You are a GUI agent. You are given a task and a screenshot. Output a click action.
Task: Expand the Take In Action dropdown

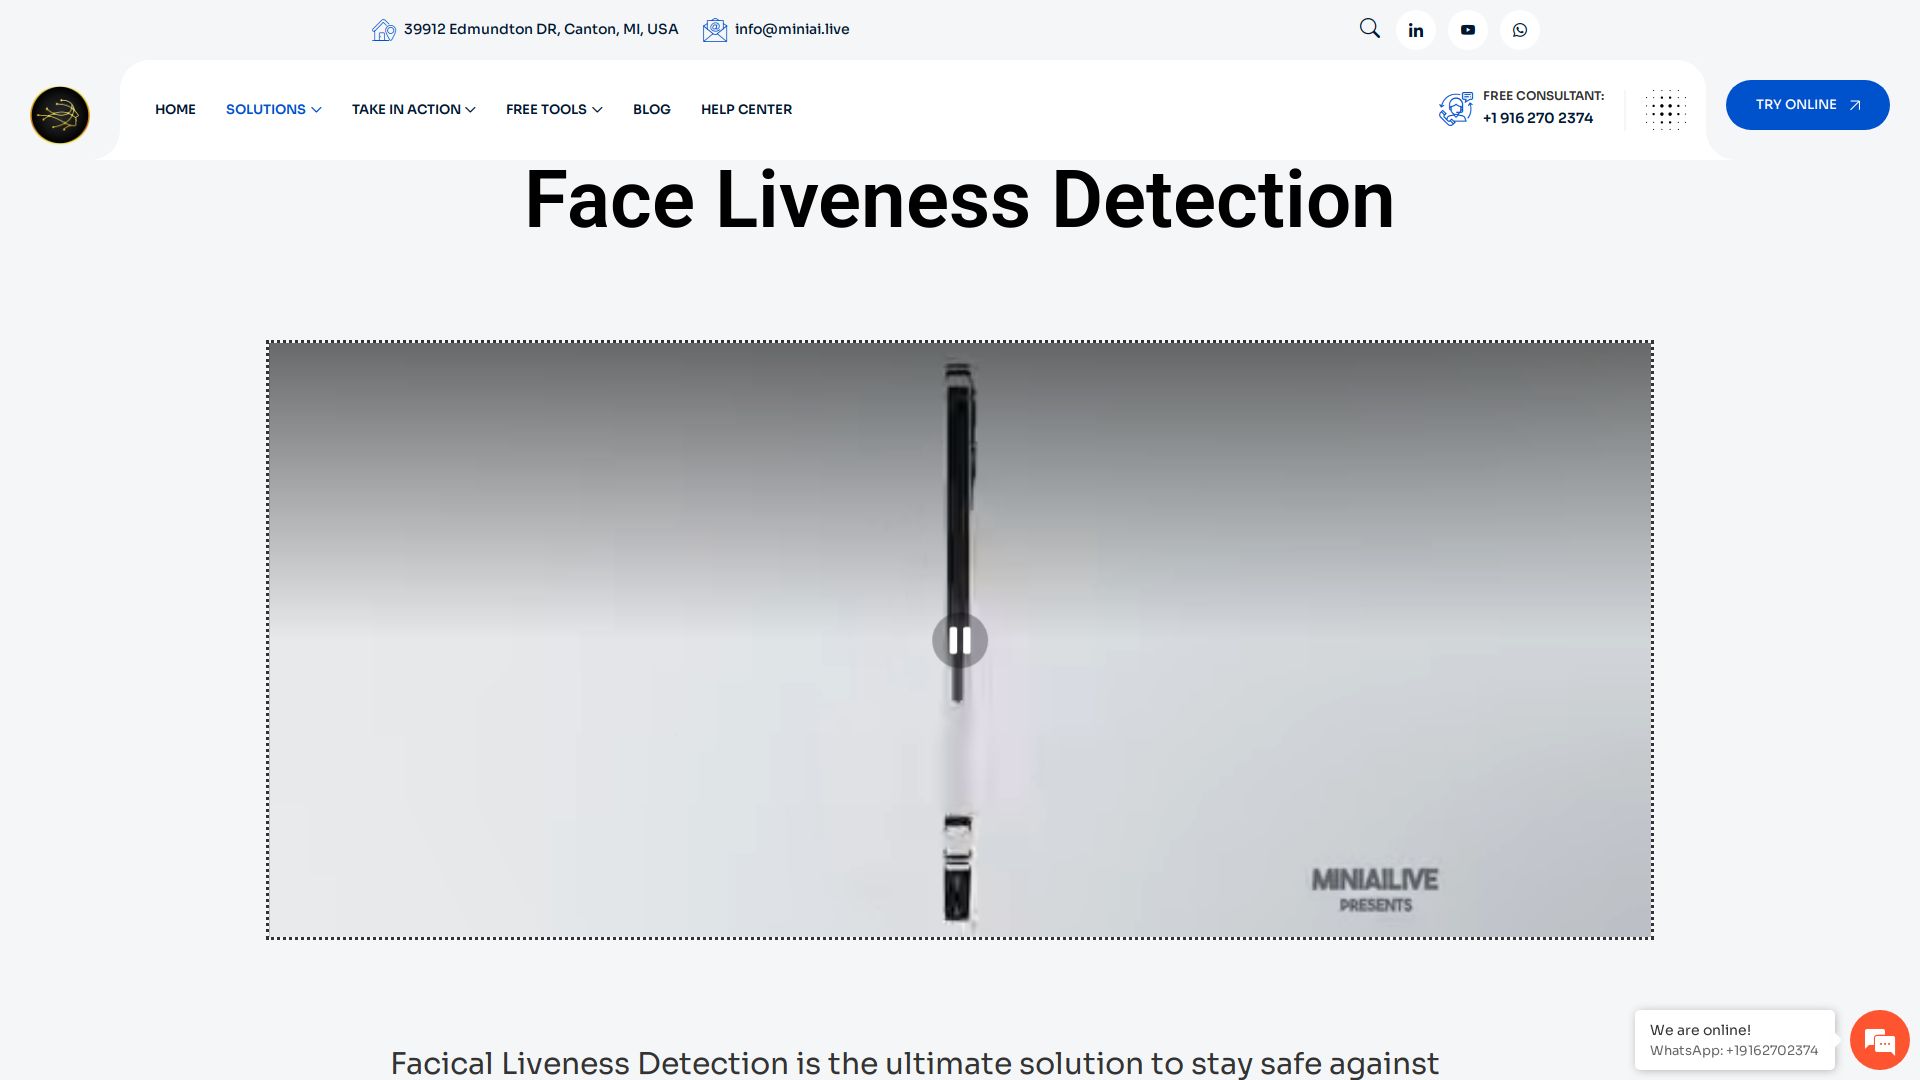413,109
